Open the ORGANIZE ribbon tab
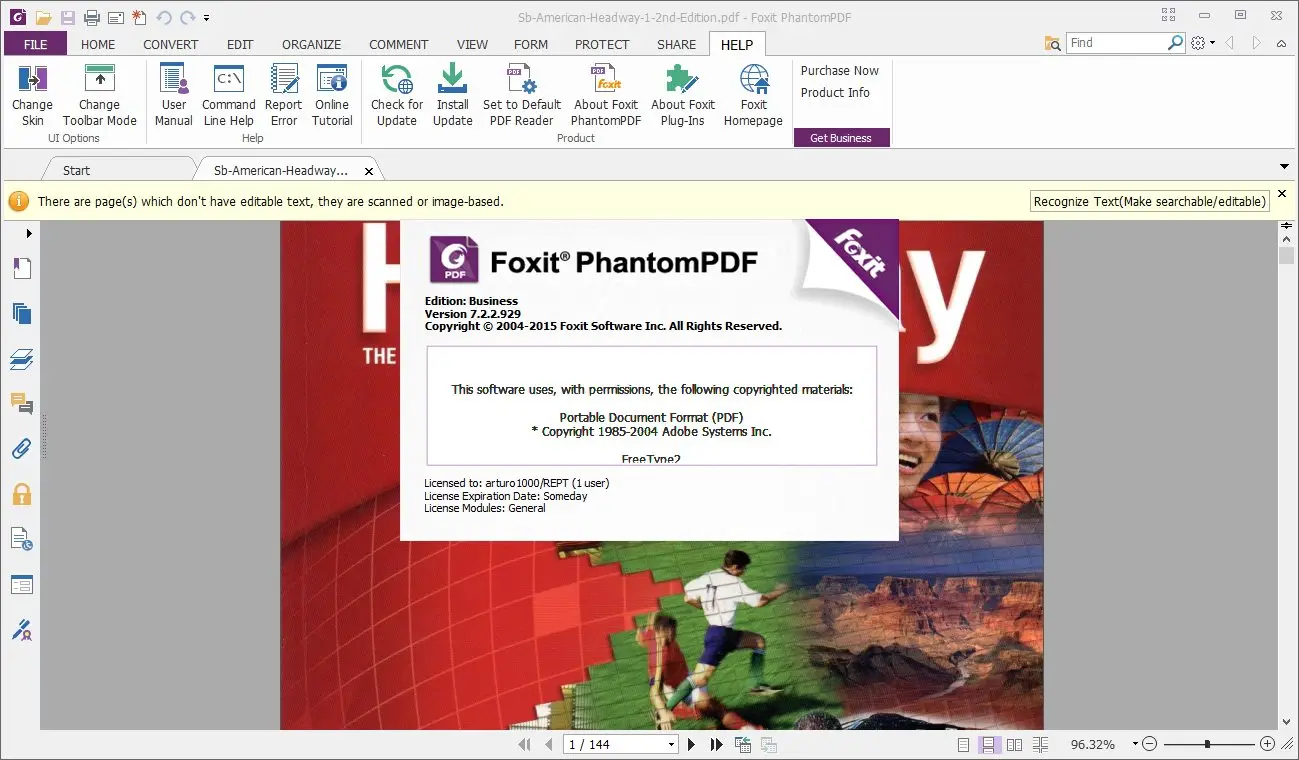Screen dimensions: 1299x760 pos(311,44)
